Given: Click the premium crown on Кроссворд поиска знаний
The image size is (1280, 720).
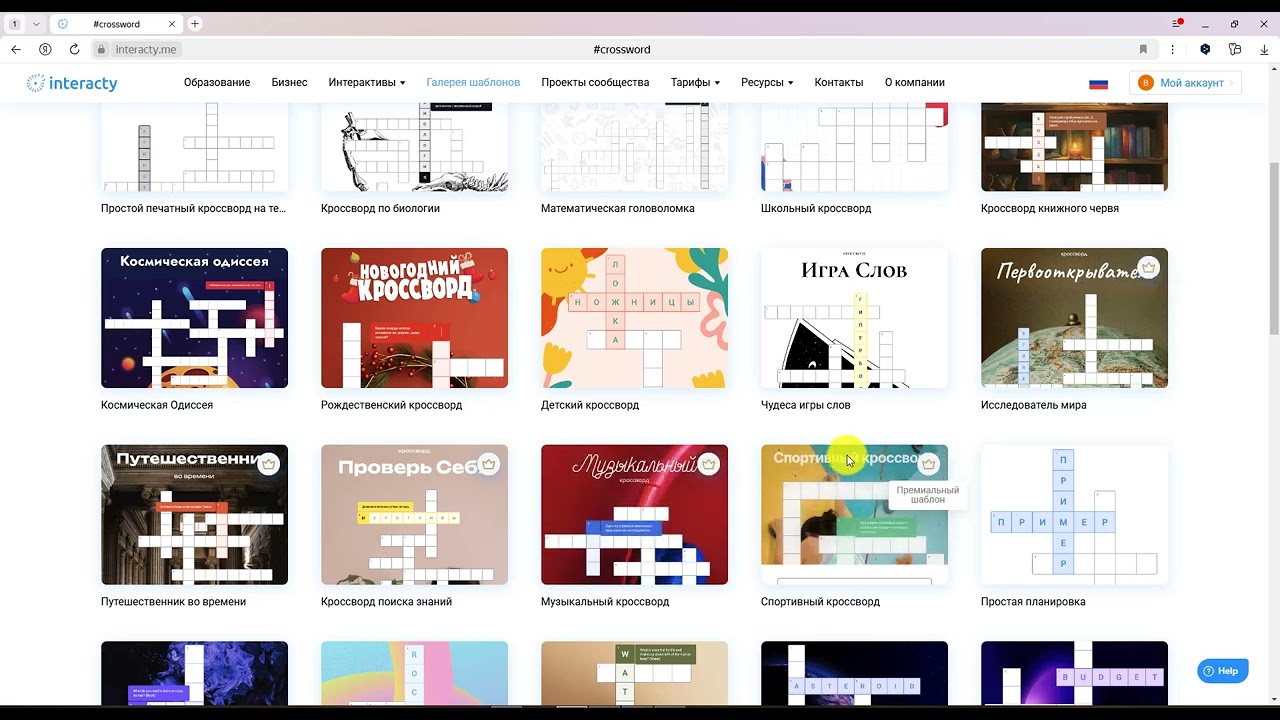Looking at the screenshot, I should [489, 464].
